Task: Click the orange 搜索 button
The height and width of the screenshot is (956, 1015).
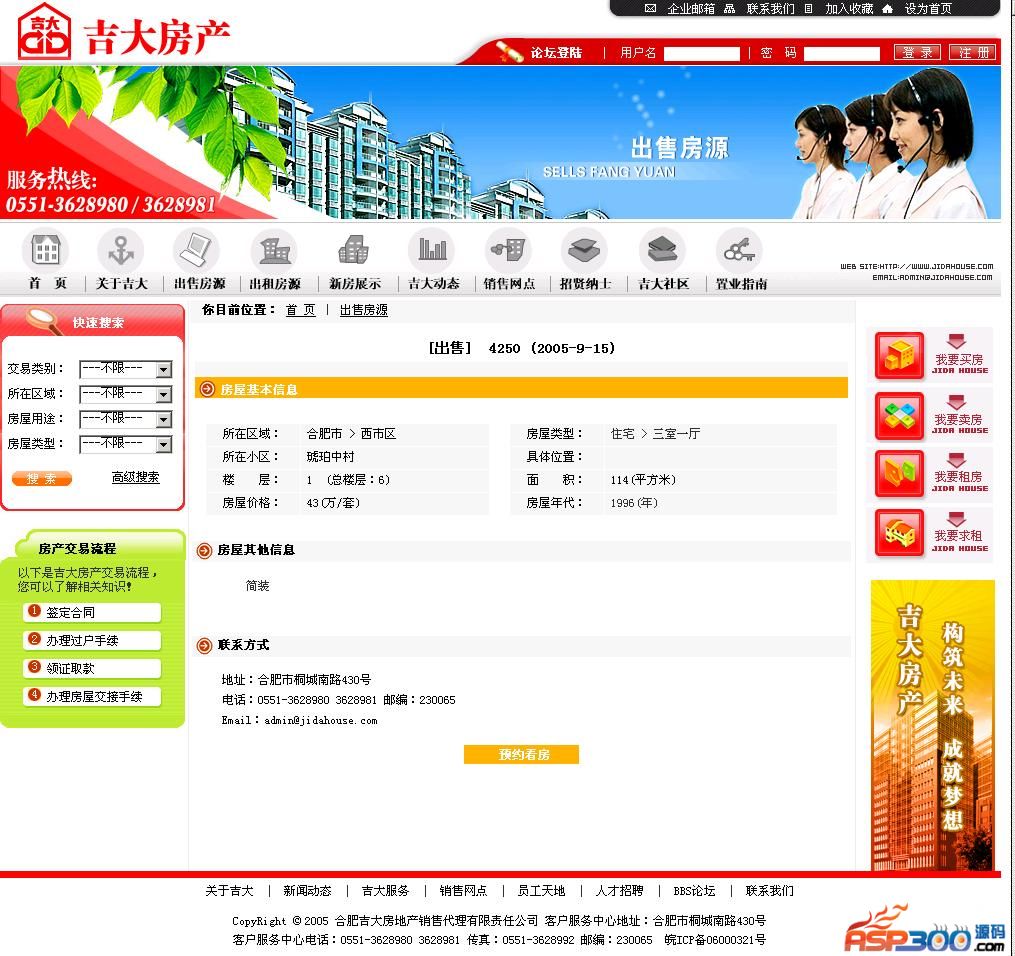Action: pos(41,478)
